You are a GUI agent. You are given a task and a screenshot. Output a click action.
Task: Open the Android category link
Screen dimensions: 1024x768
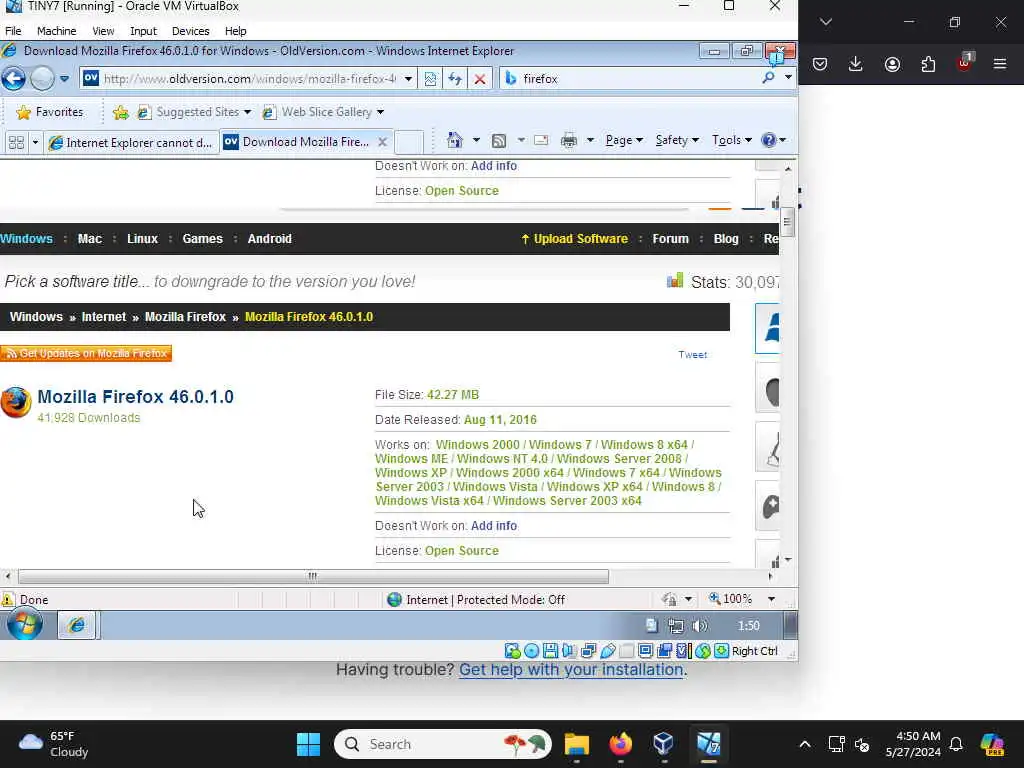coord(269,239)
